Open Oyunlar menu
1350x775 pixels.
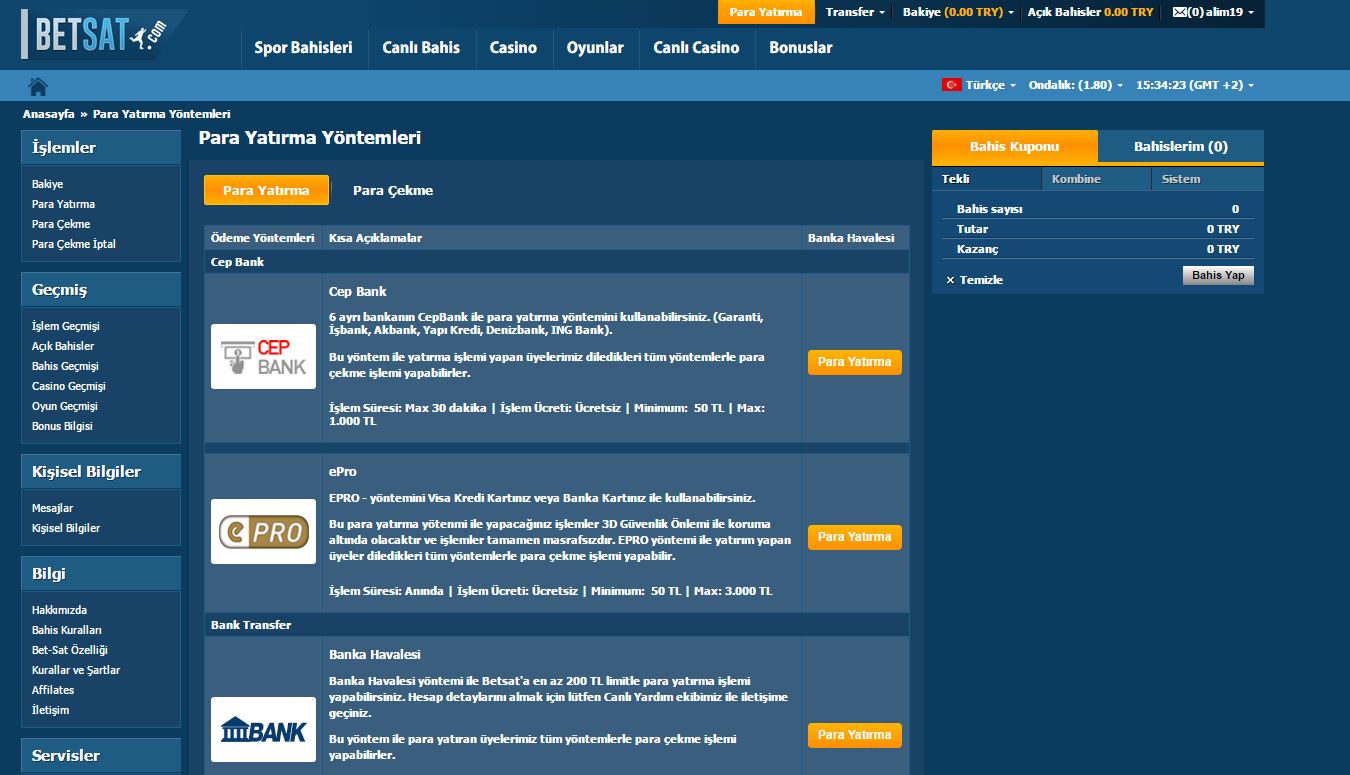pos(595,47)
